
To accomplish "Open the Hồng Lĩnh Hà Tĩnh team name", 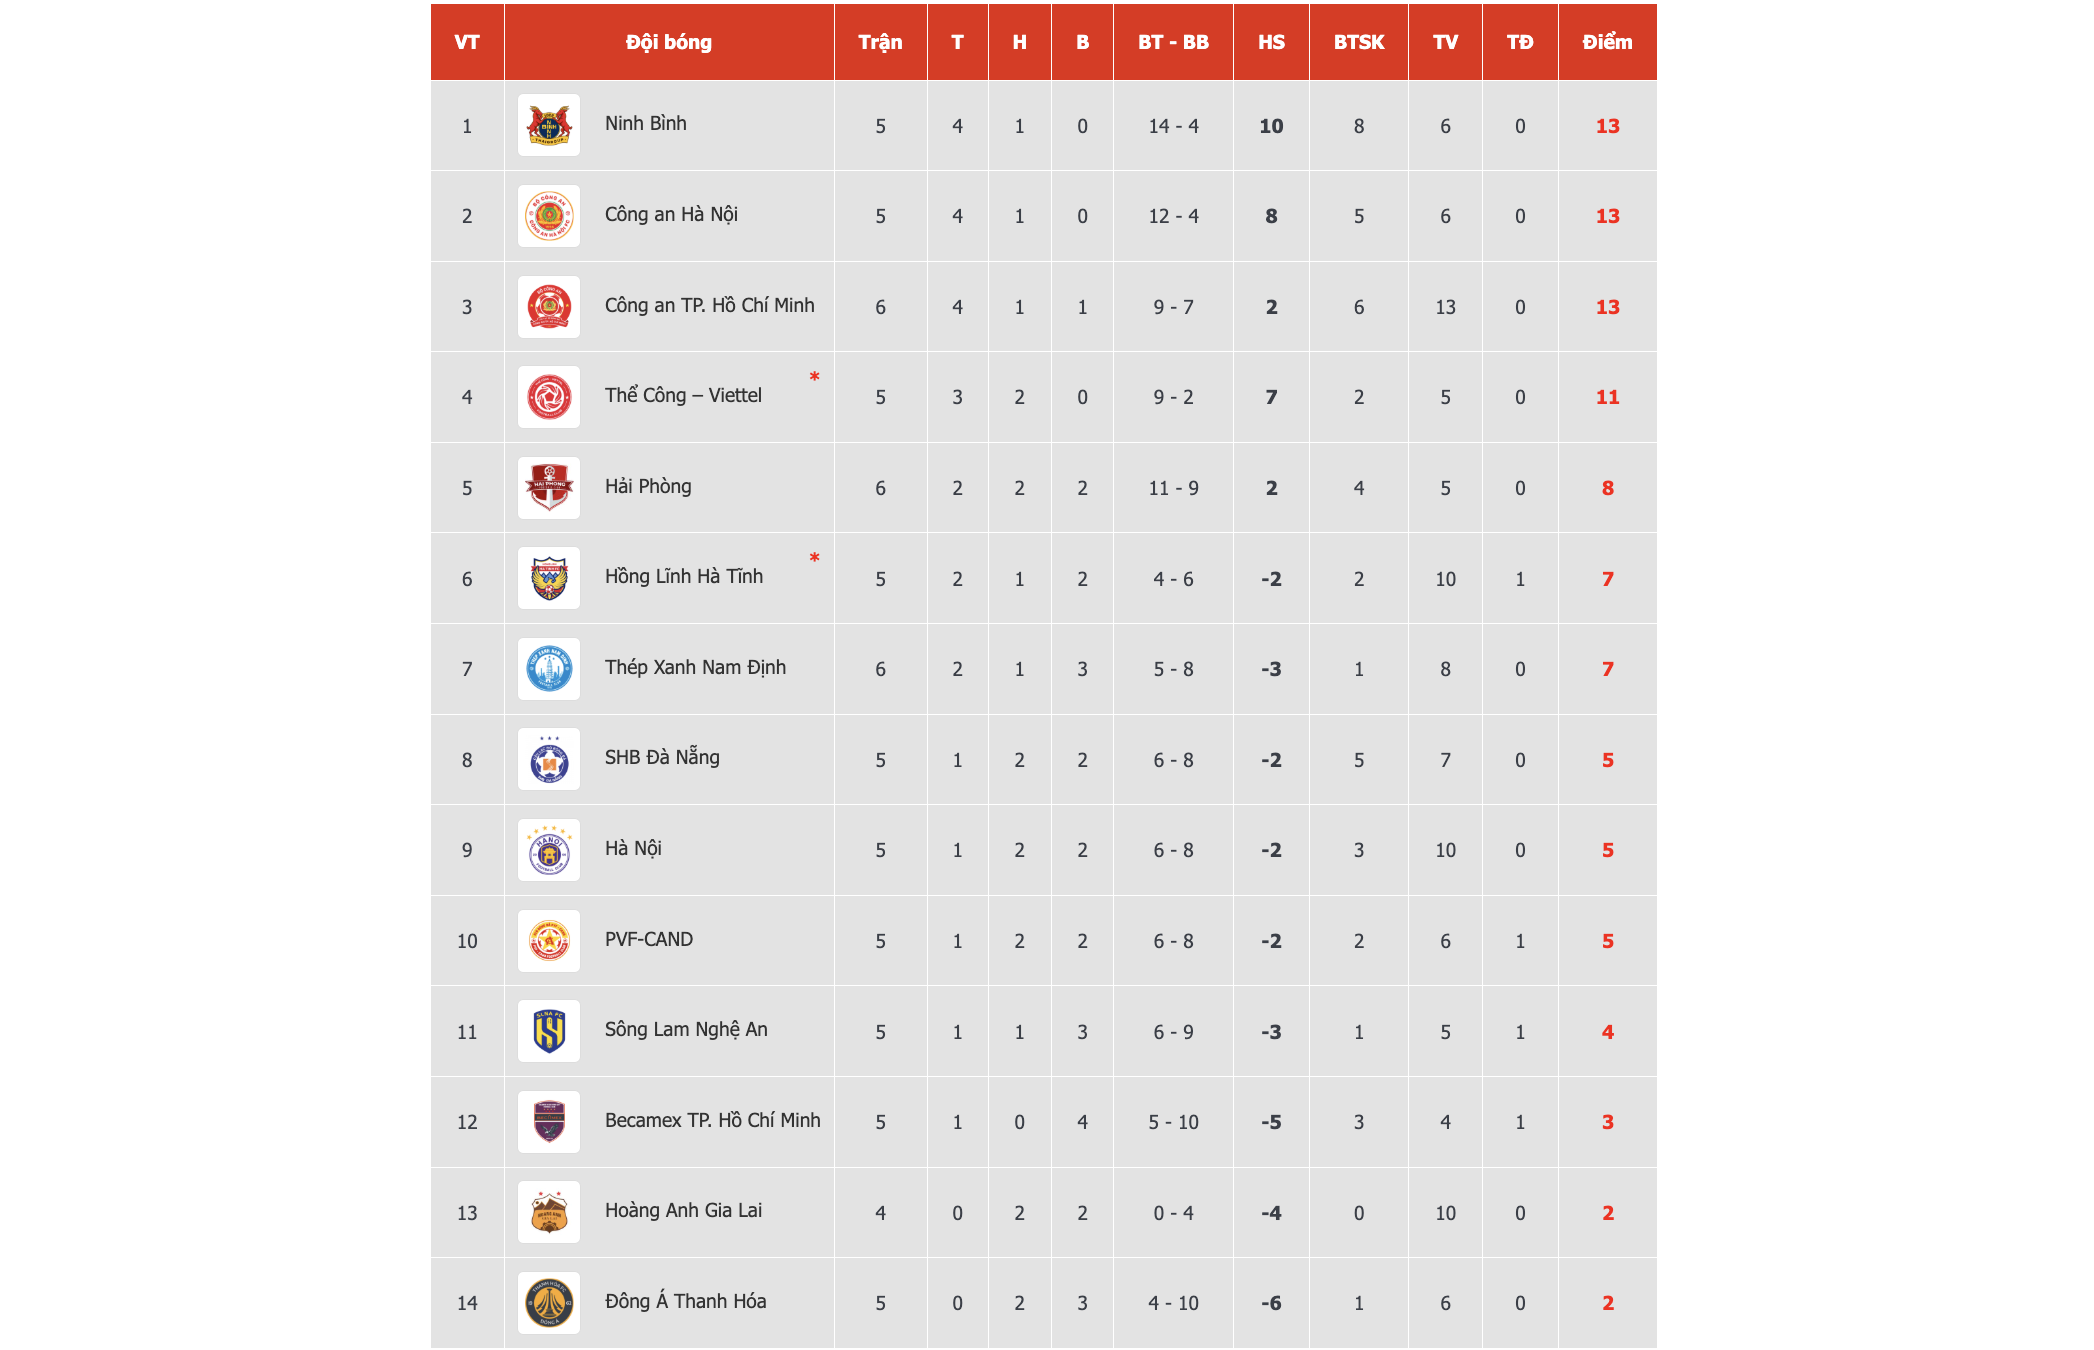I will 684,577.
